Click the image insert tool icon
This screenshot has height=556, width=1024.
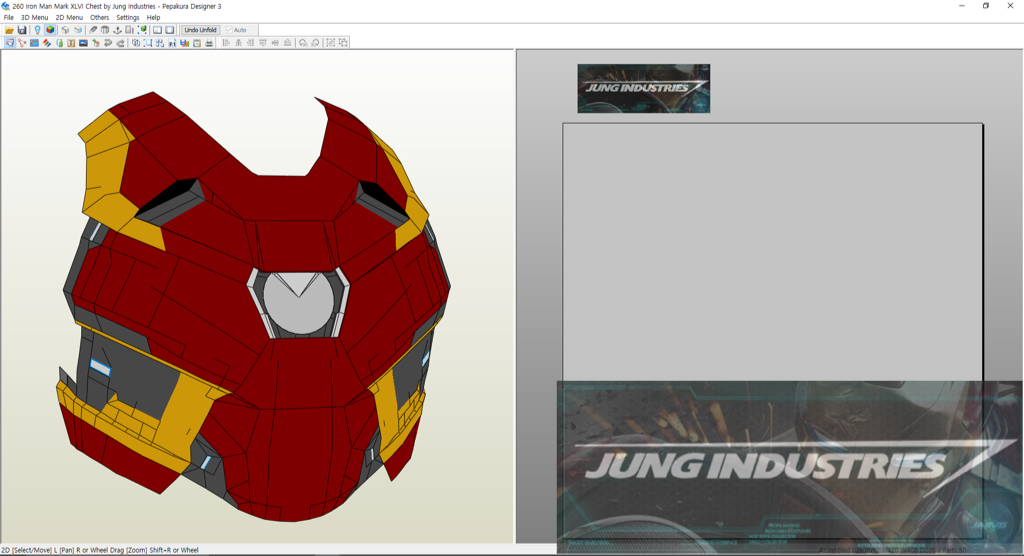coord(83,43)
